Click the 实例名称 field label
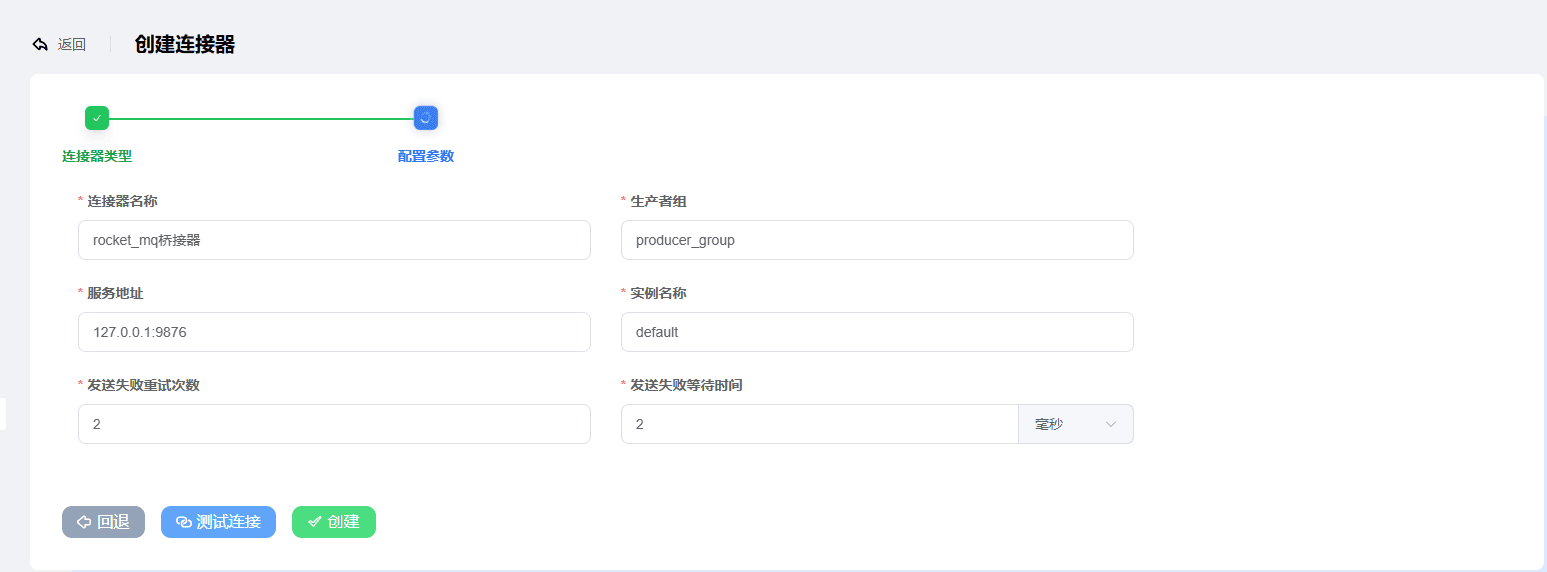This screenshot has width=1547, height=572. coord(658,293)
